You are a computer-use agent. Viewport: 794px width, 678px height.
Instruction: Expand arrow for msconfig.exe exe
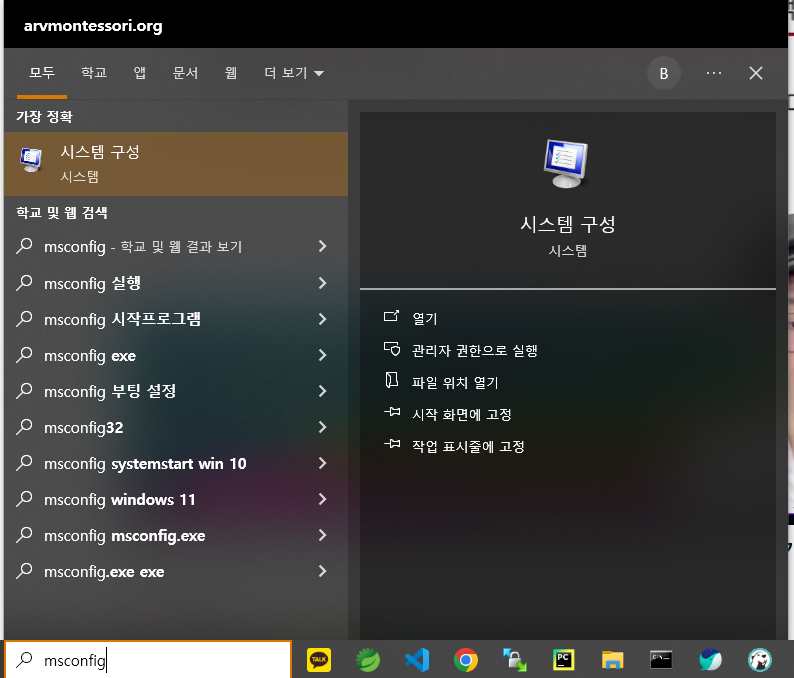click(322, 571)
